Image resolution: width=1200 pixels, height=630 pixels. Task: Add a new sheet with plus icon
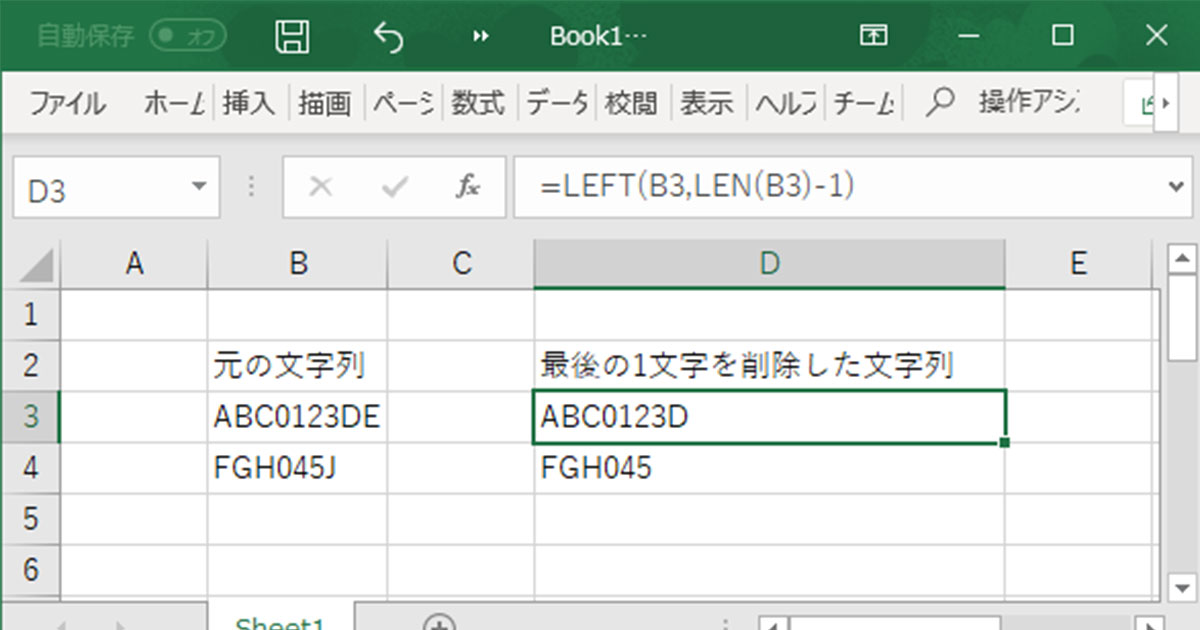click(438, 624)
